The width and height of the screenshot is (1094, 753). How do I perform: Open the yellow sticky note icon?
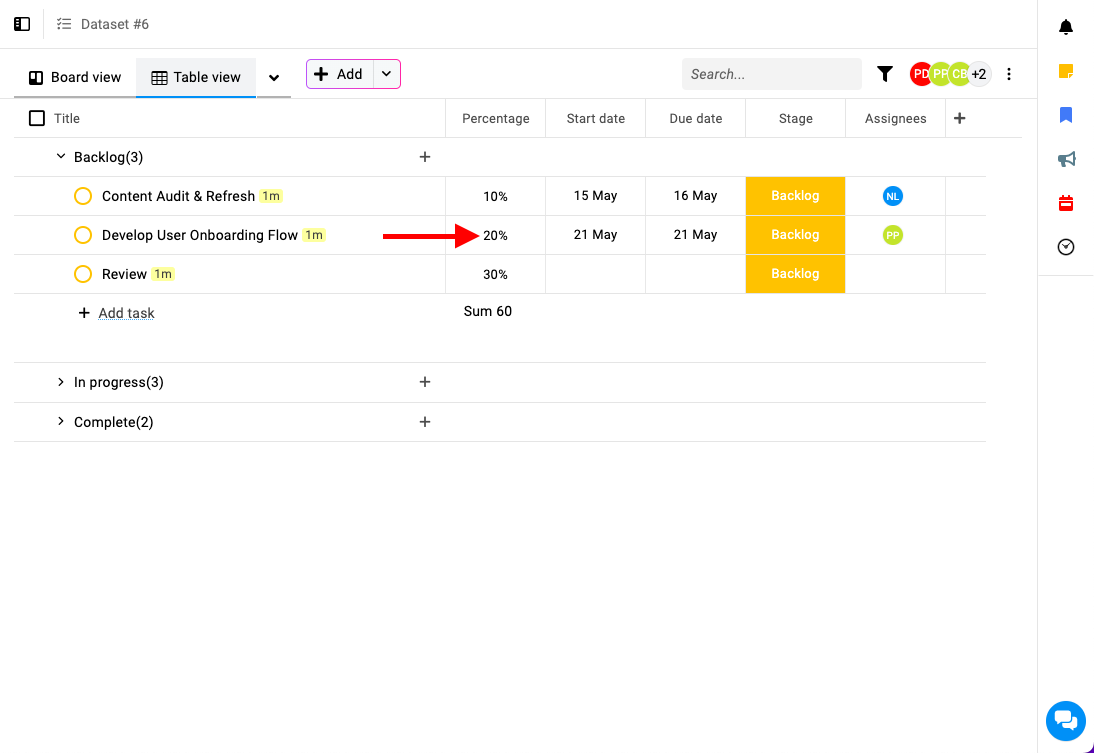[x=1065, y=71]
